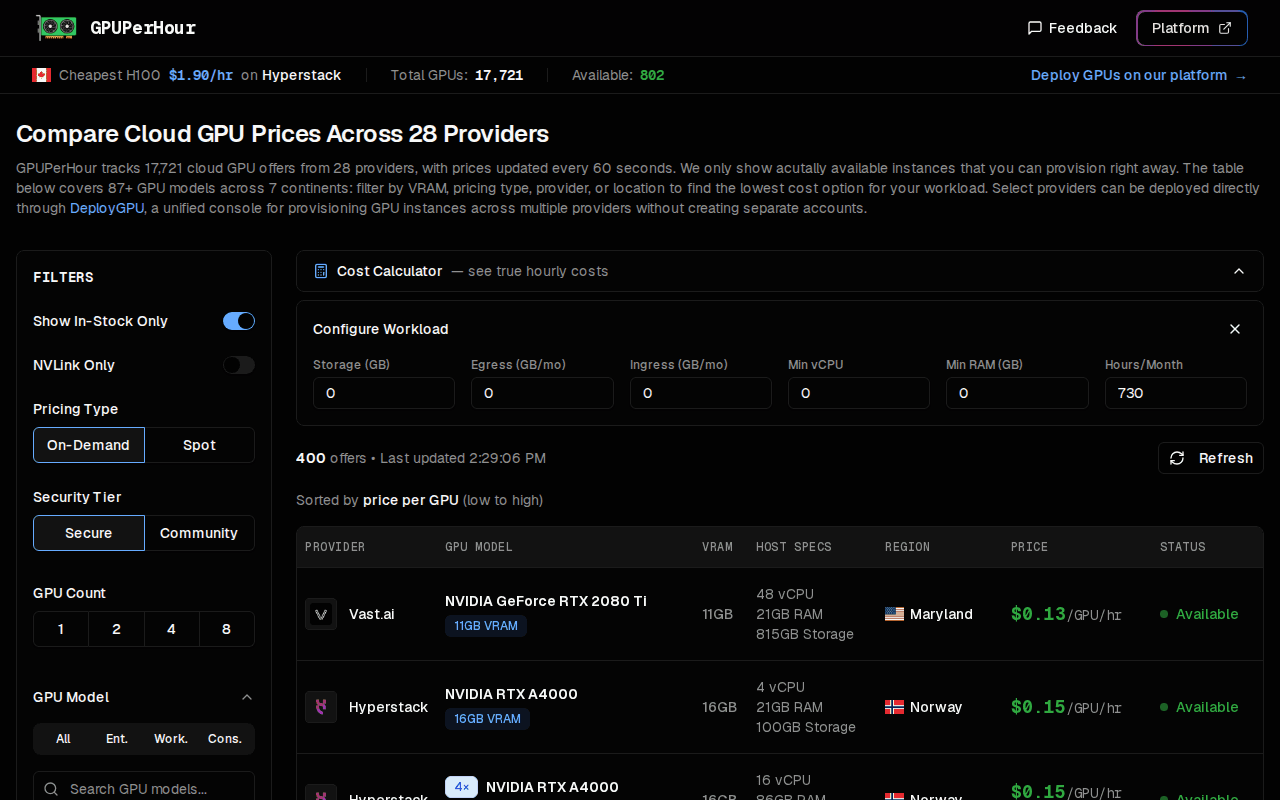The width and height of the screenshot is (1280, 800).
Task: Open the DeployGPU link in description
Action: 107,208
